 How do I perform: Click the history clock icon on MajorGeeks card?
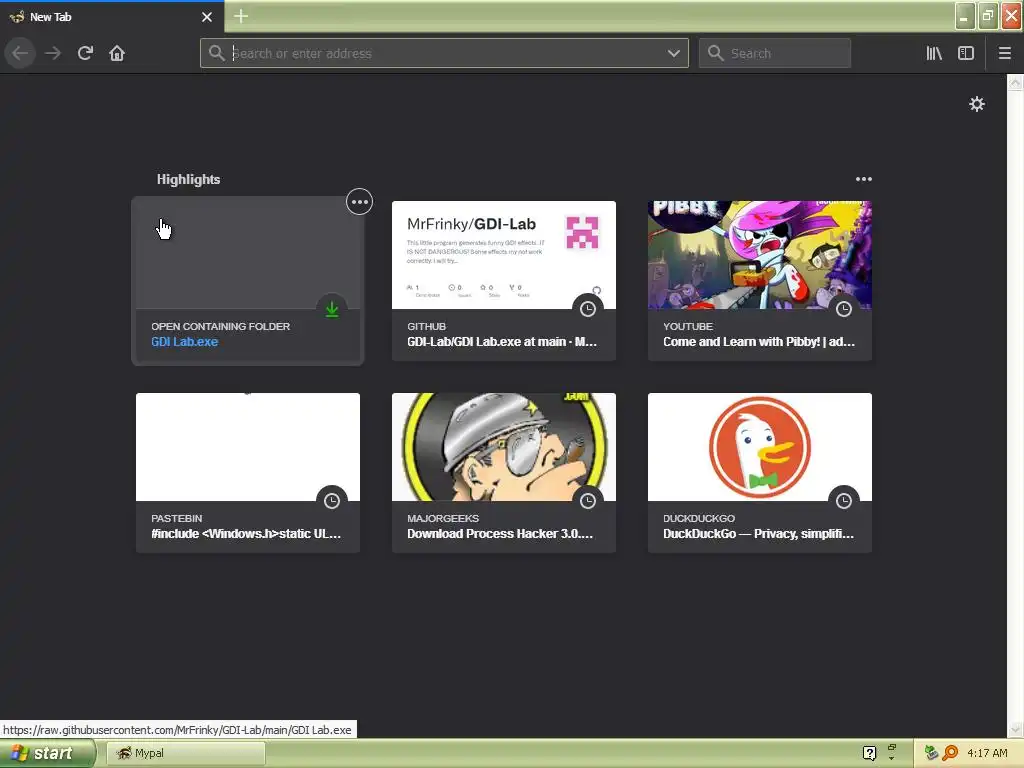pyautogui.click(x=588, y=501)
